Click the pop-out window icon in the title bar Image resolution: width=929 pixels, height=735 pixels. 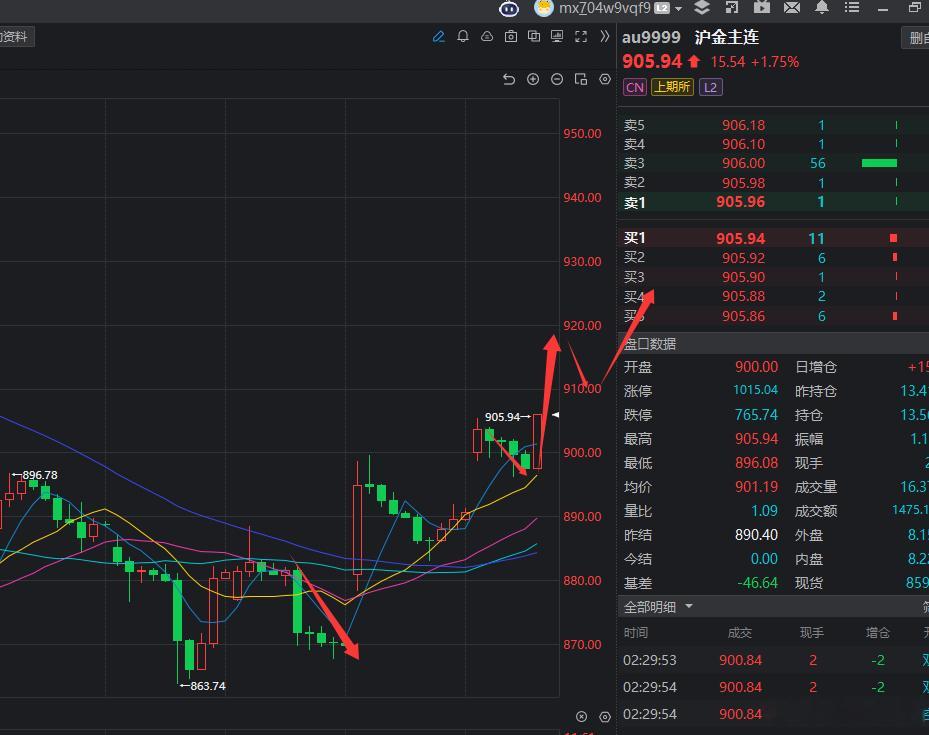pos(732,7)
